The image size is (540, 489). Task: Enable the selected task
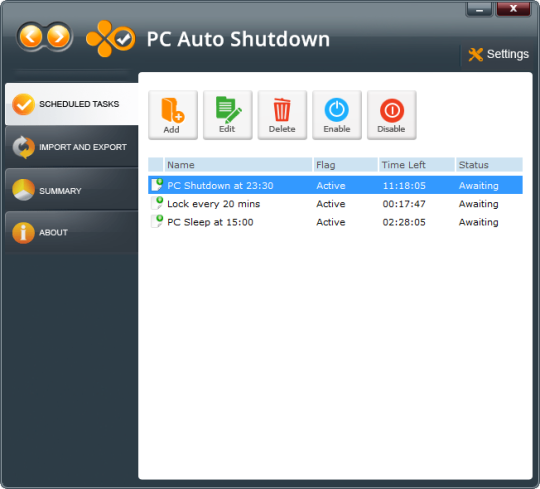pyautogui.click(x=337, y=115)
